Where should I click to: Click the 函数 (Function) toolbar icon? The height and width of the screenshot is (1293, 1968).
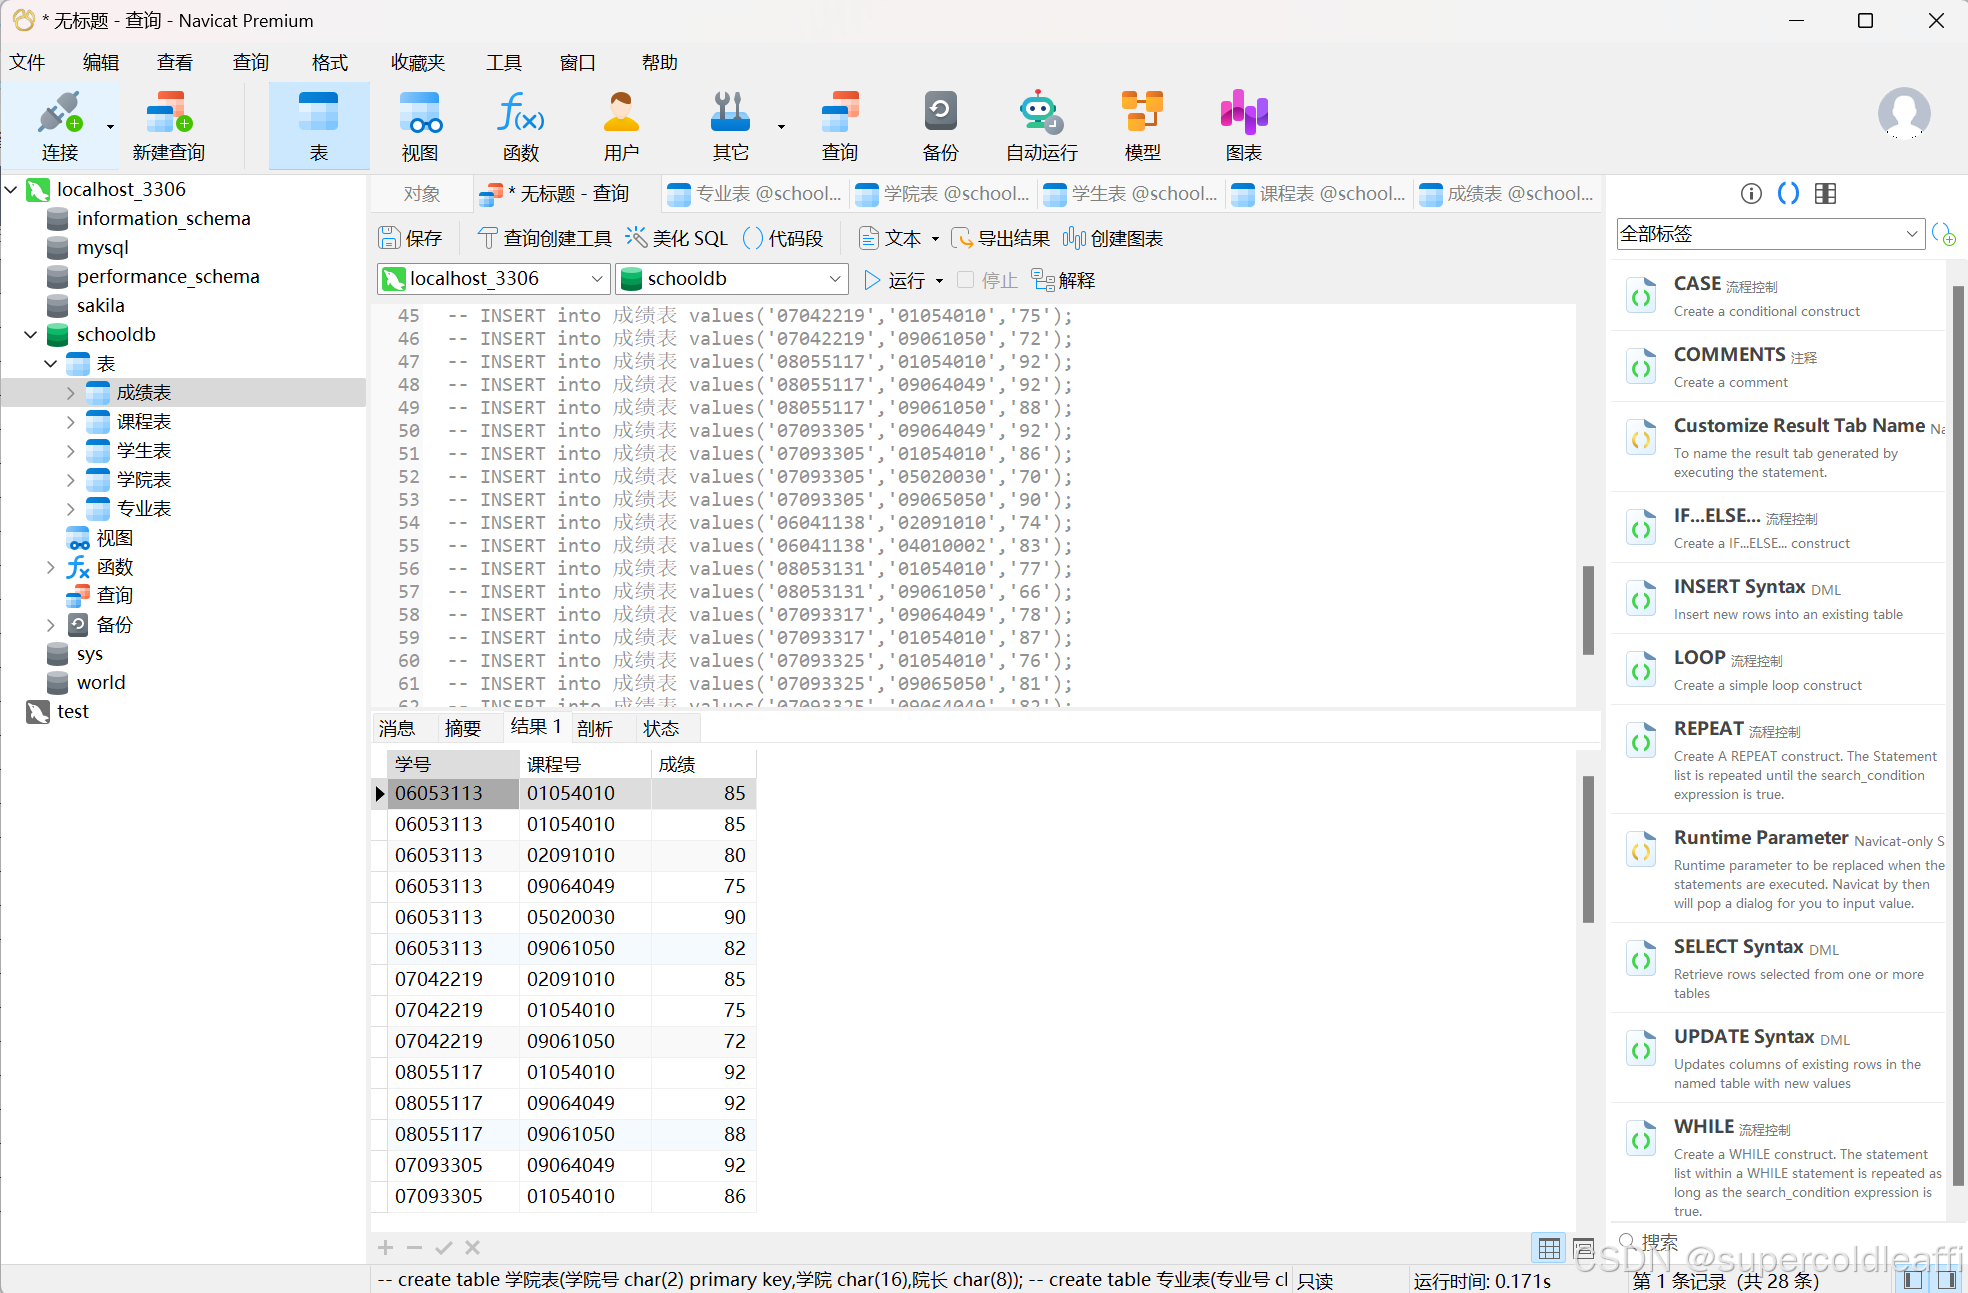click(520, 125)
